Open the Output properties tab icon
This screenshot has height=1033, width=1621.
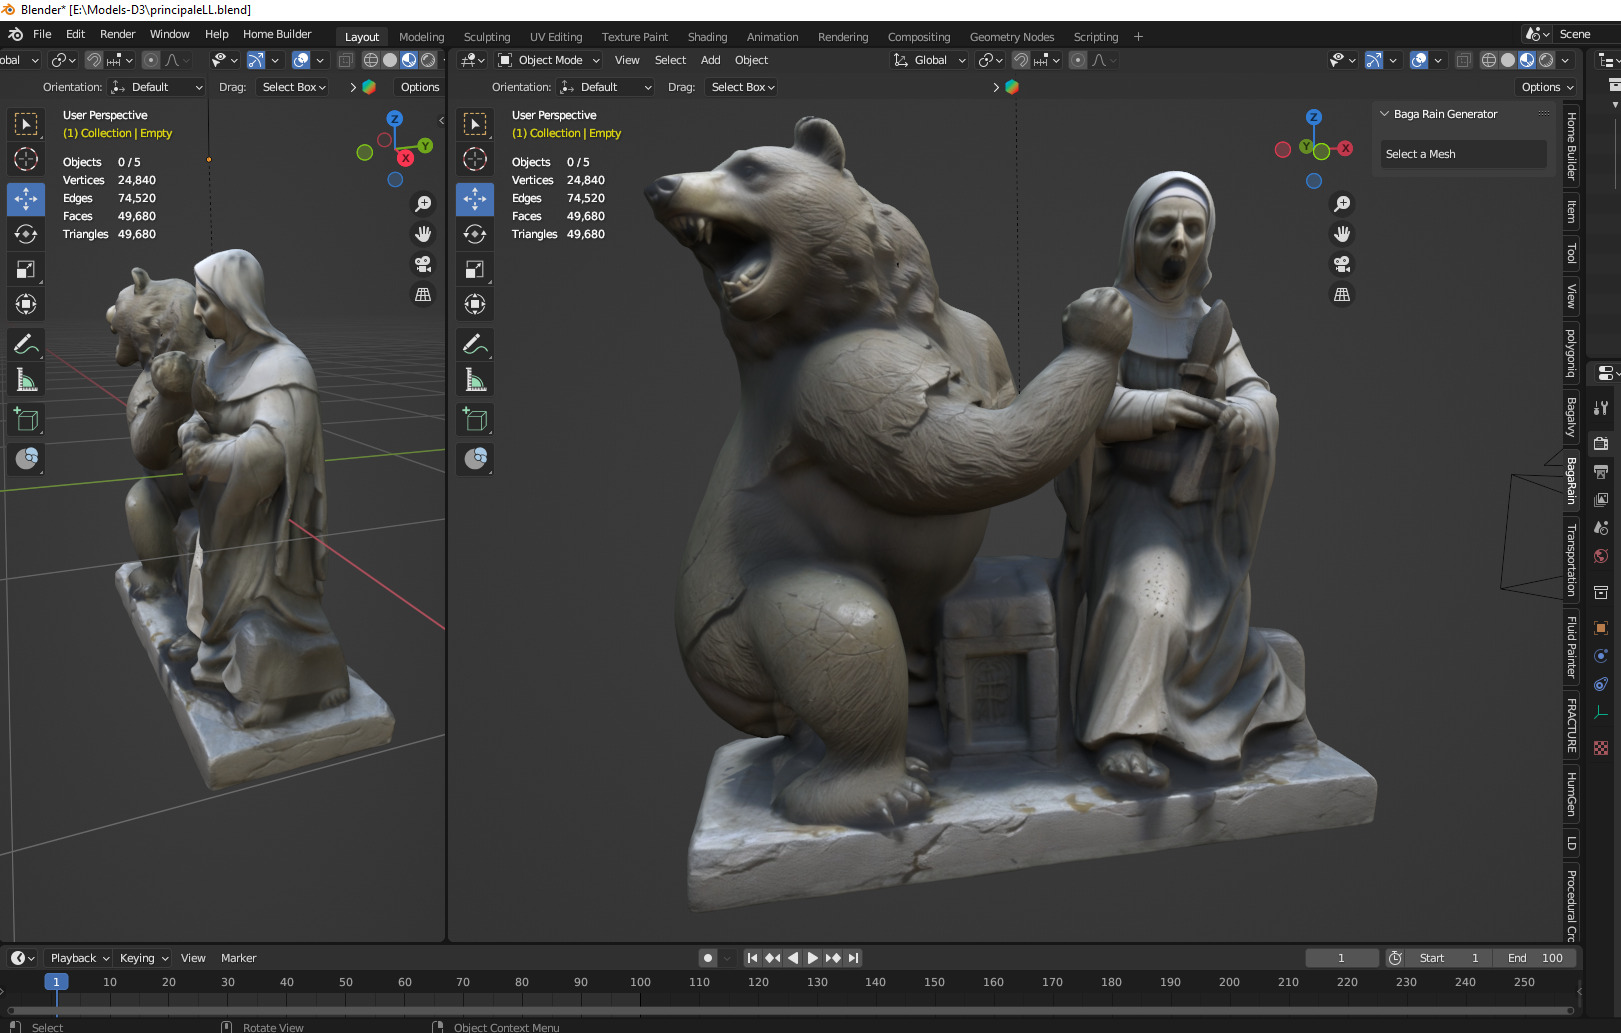1601,471
